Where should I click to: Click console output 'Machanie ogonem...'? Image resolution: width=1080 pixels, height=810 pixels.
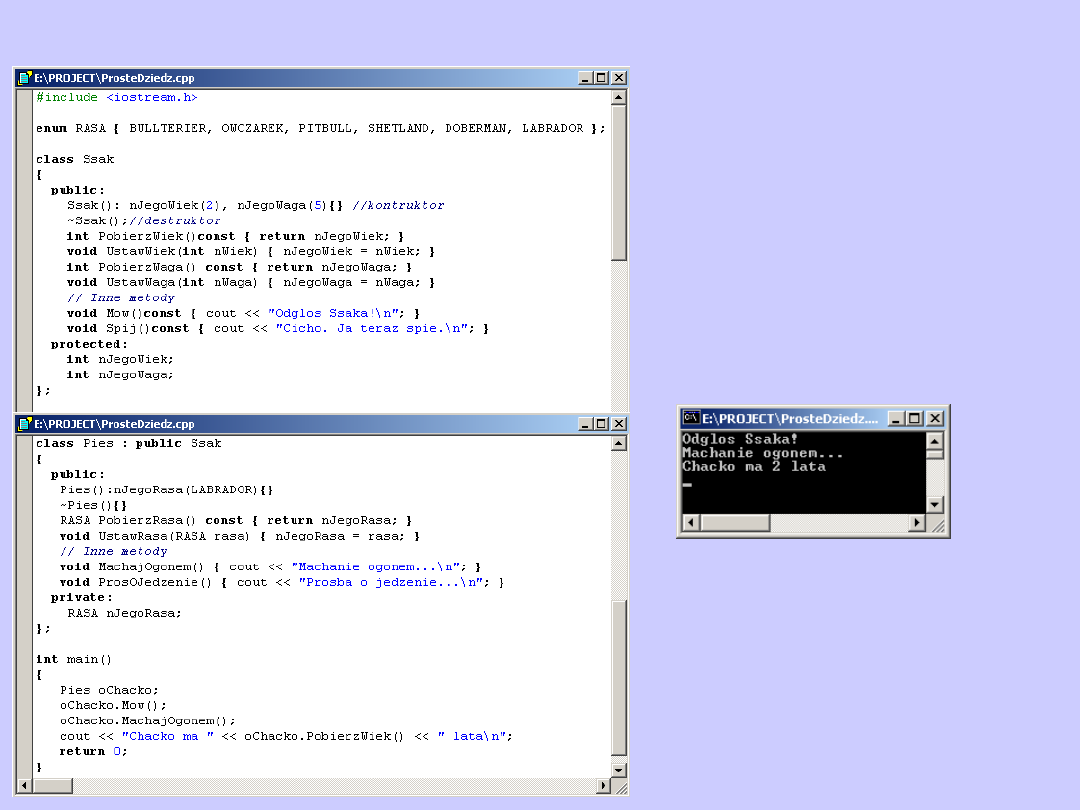[x=762, y=453]
